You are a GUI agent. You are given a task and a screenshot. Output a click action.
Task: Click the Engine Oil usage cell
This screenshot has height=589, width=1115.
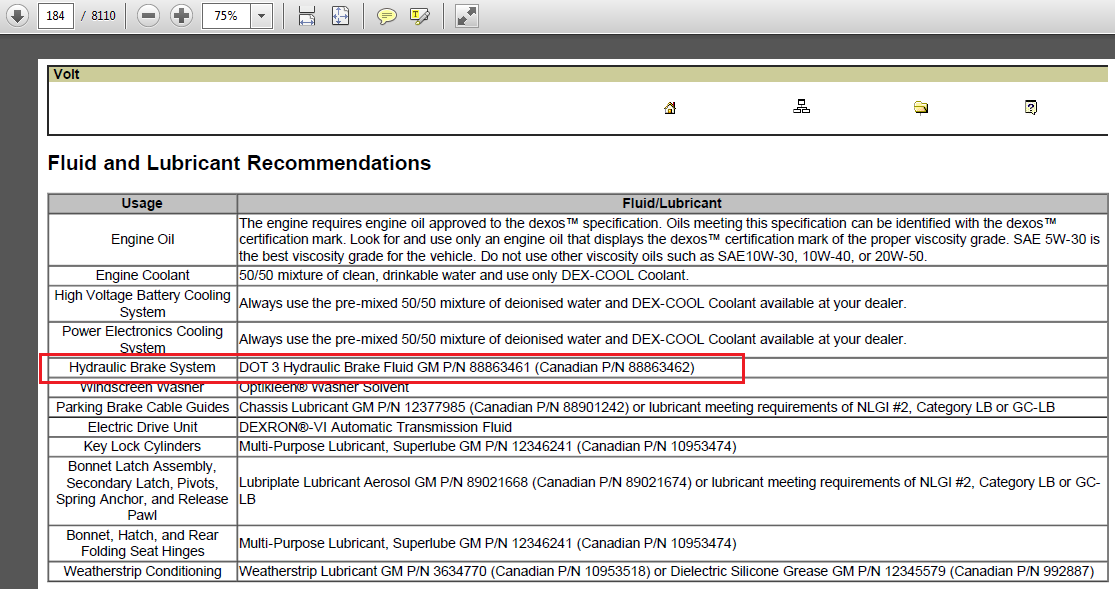pyautogui.click(x=142, y=239)
